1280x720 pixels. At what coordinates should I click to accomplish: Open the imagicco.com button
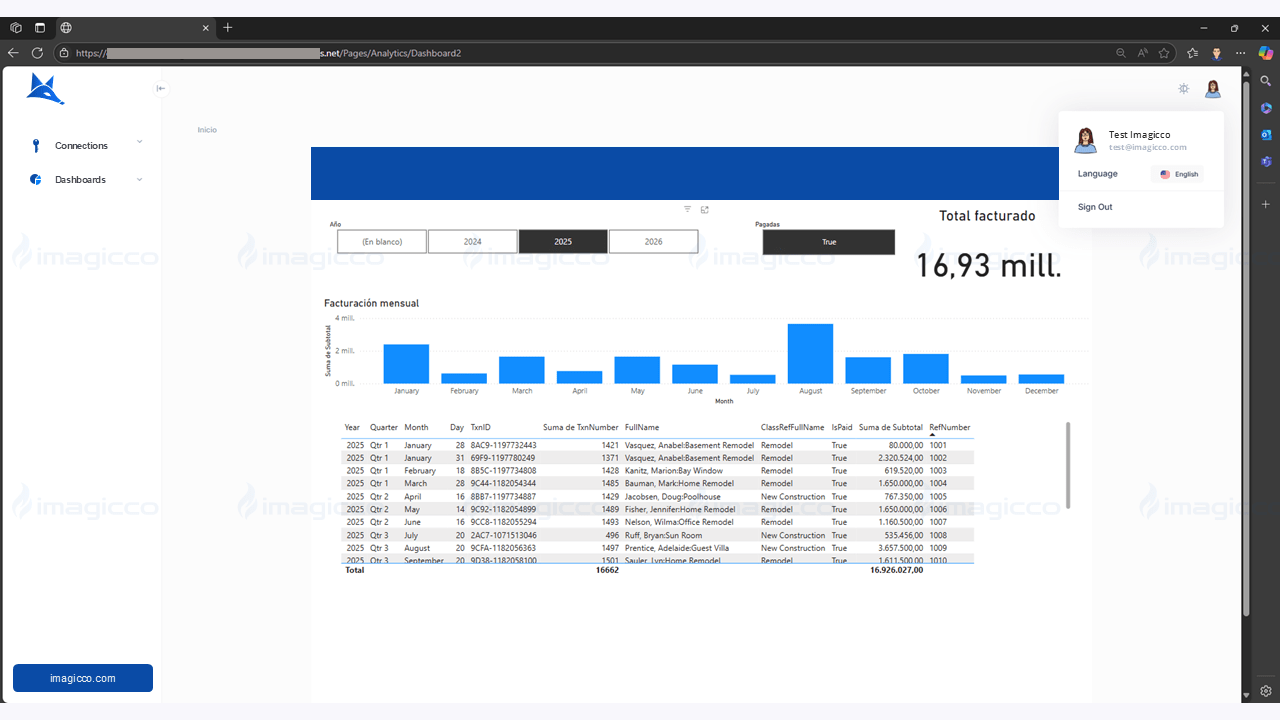click(x=83, y=678)
